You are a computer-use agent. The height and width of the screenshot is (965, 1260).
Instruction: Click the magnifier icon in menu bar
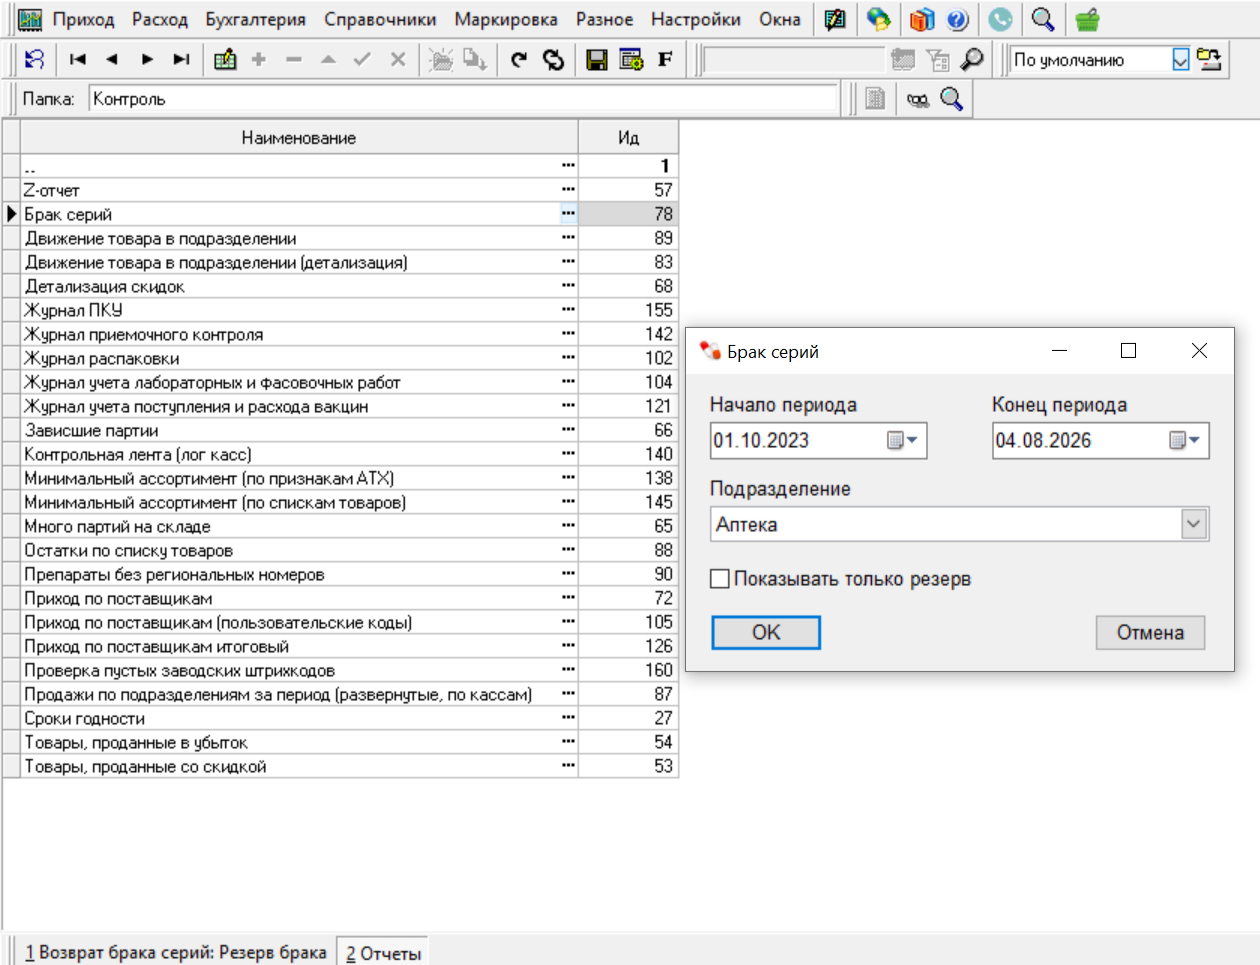1043,19
